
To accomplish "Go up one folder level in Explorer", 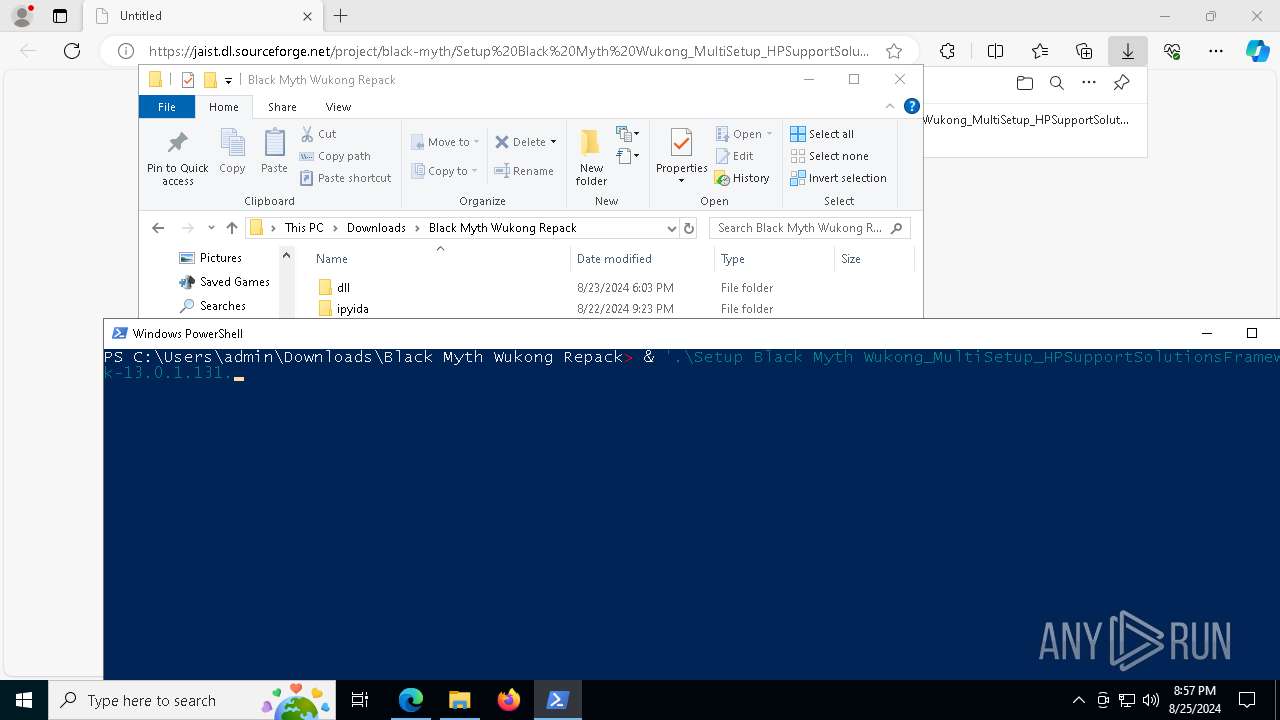I will click(232, 228).
